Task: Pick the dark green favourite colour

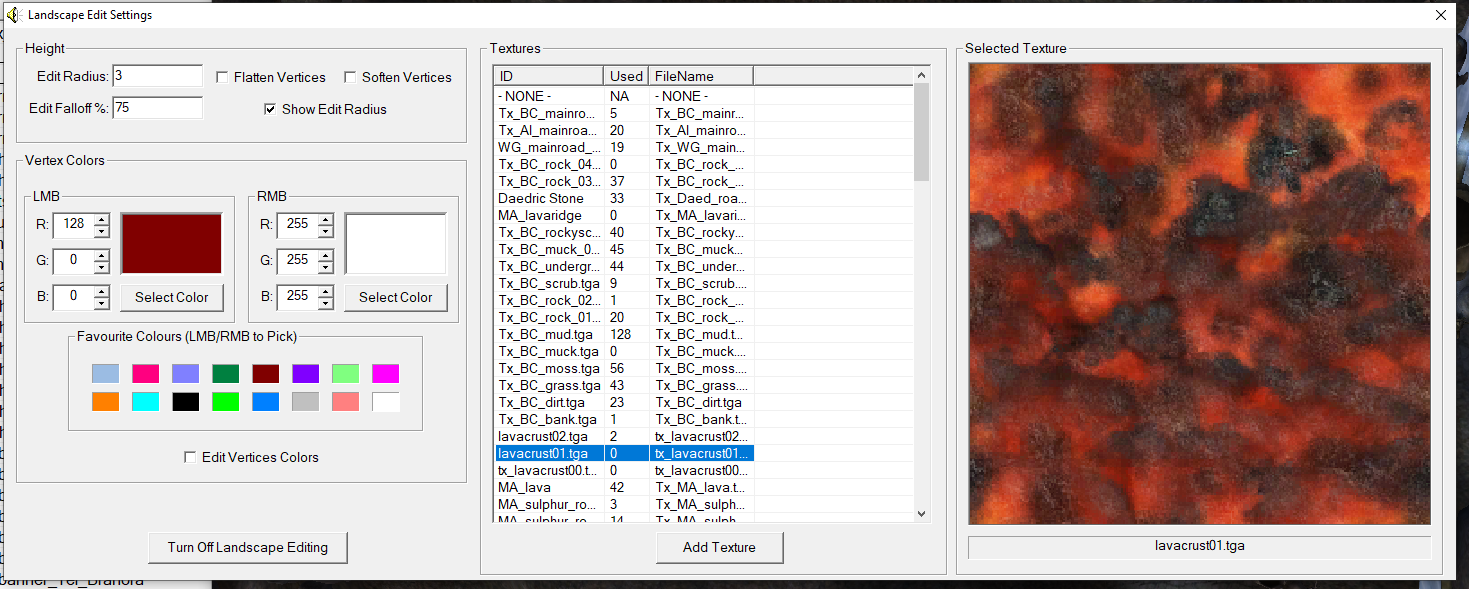Action: click(x=225, y=374)
